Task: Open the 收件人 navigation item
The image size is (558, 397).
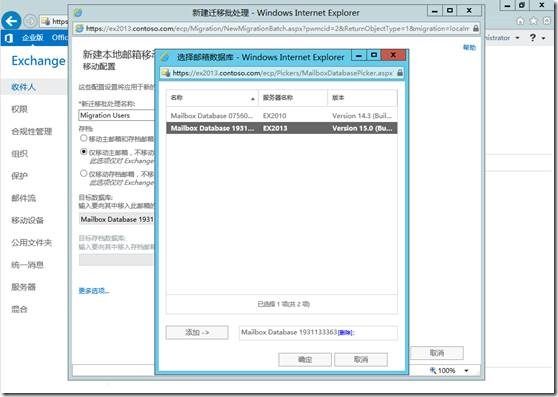Action: [23, 87]
